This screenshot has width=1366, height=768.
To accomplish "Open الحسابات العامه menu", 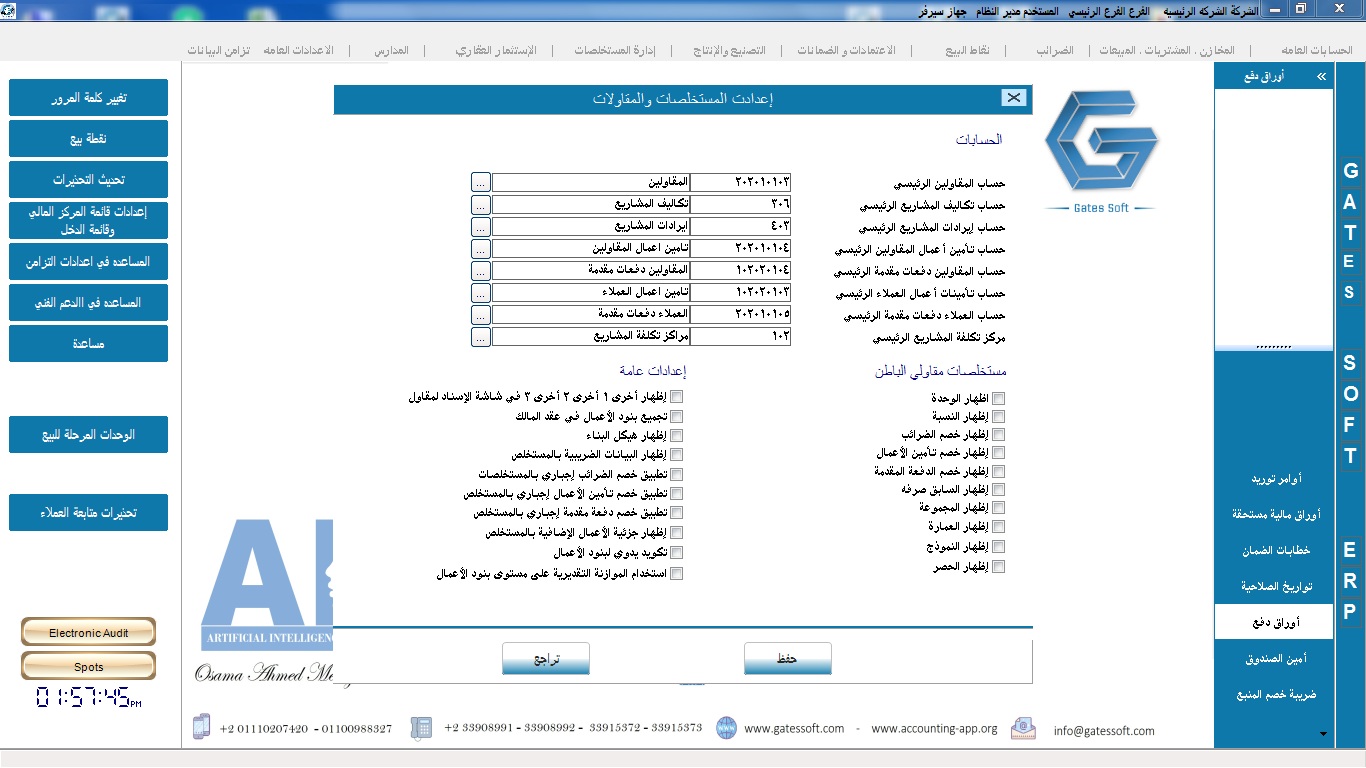I will 1316,50.
